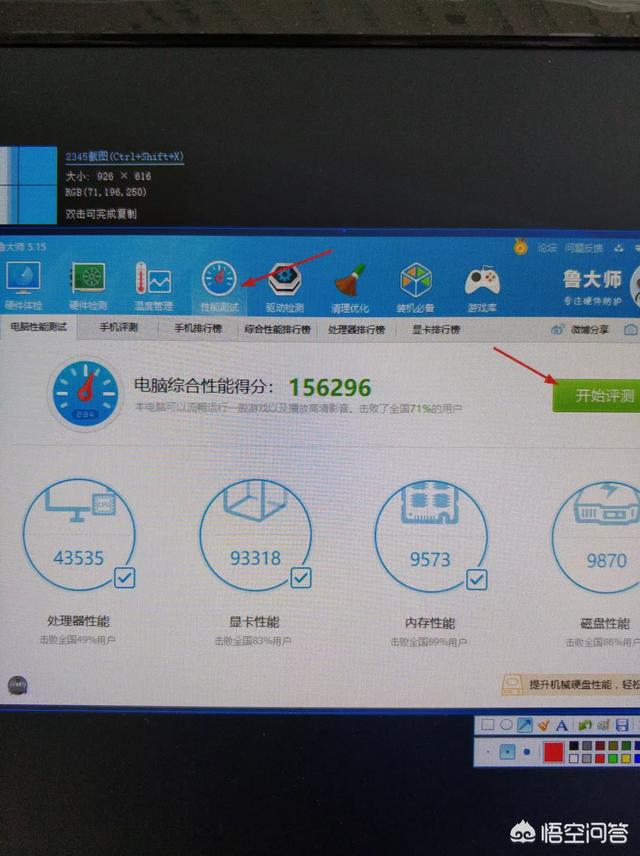The width and height of the screenshot is (640, 856).
Task: Click the green 开始评测 button
Action: click(596, 395)
